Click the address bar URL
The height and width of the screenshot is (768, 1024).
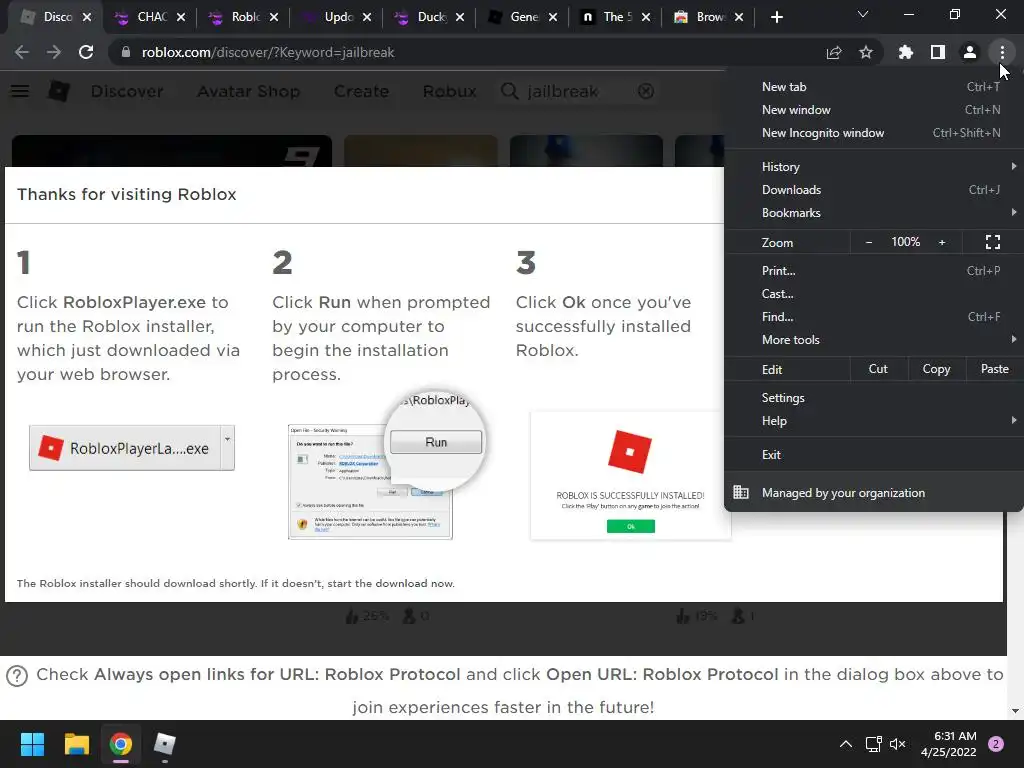[268, 52]
